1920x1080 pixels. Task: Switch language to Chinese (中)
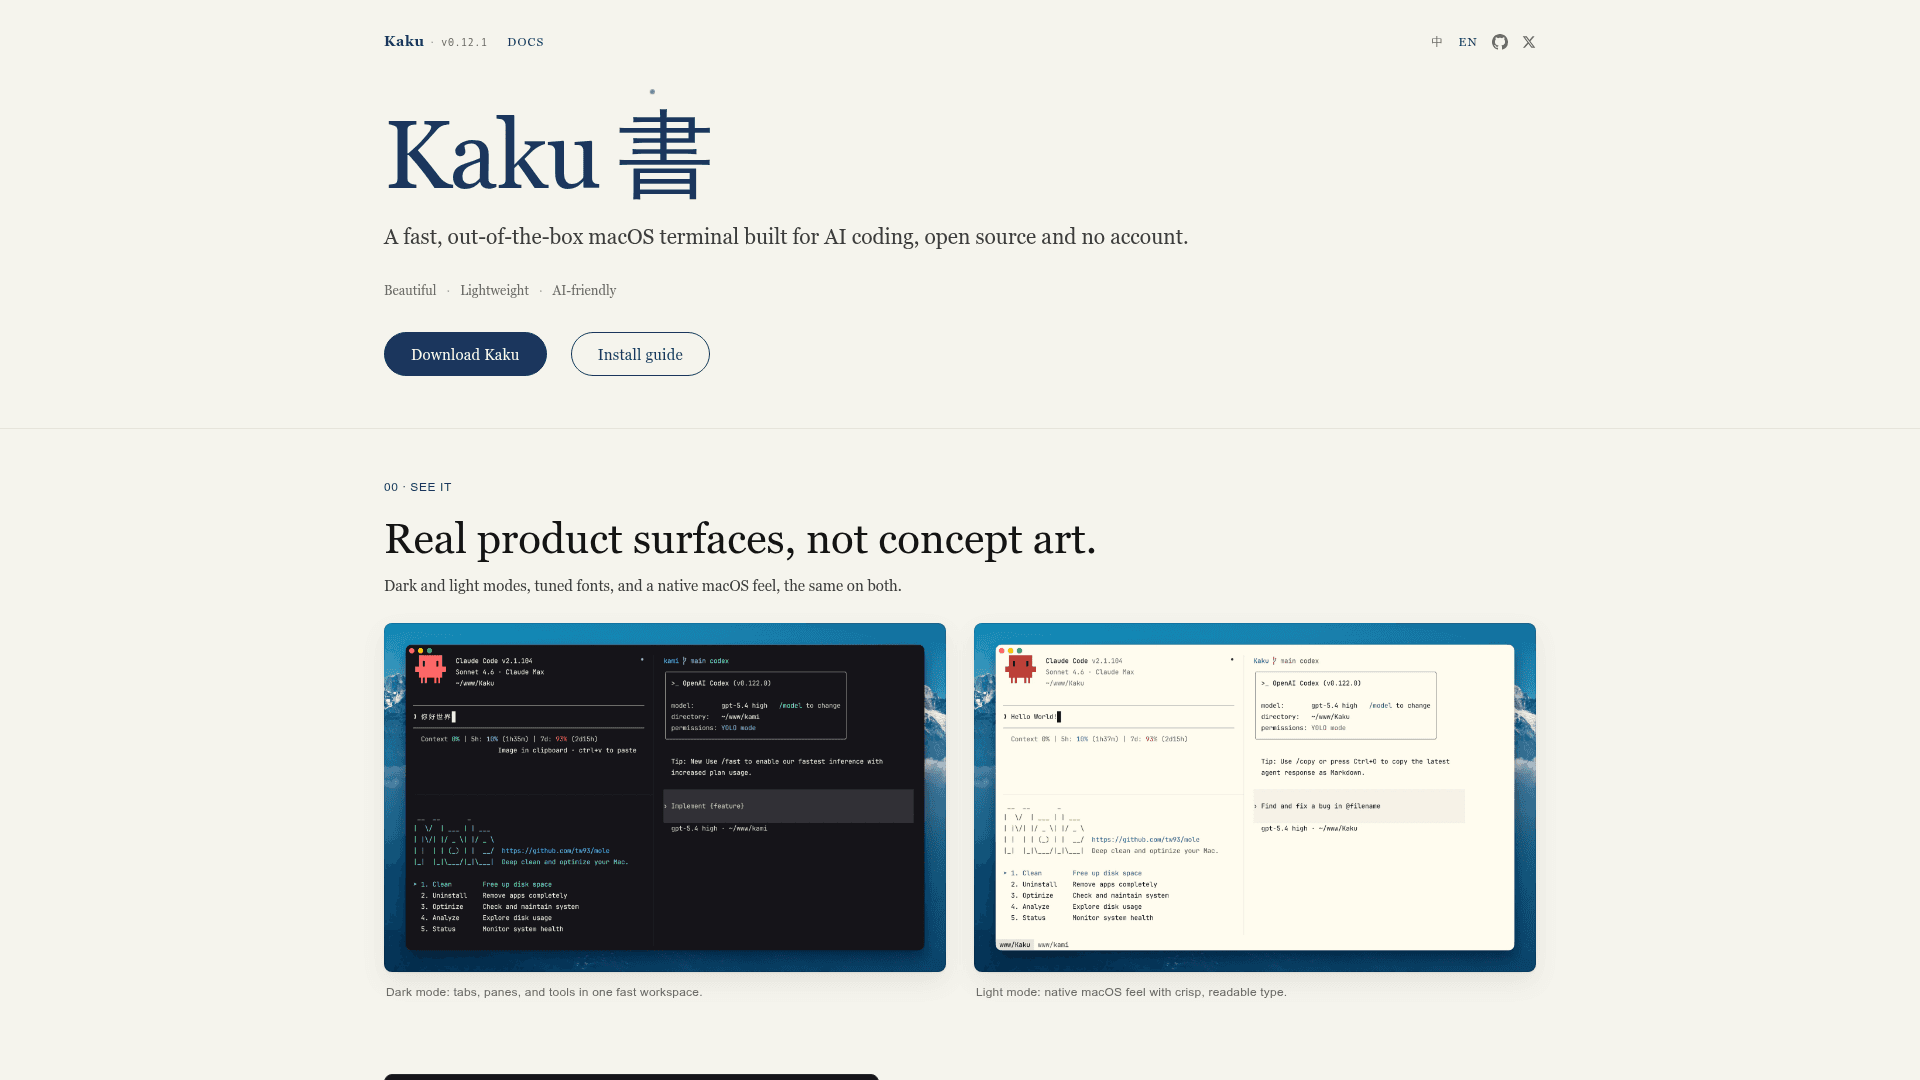[x=1437, y=42]
